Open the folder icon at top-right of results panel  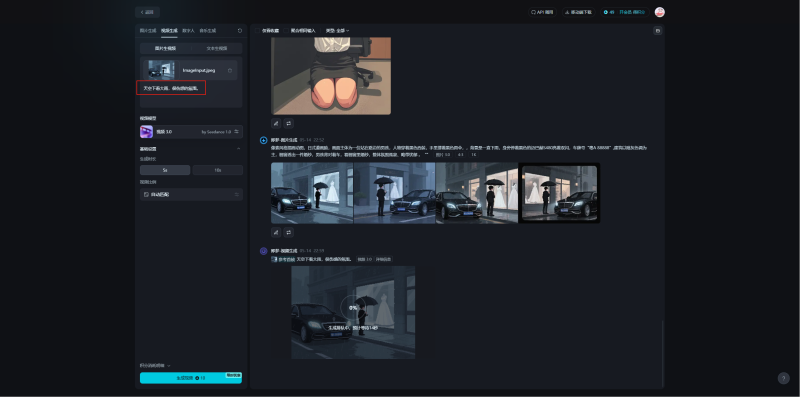point(658,31)
